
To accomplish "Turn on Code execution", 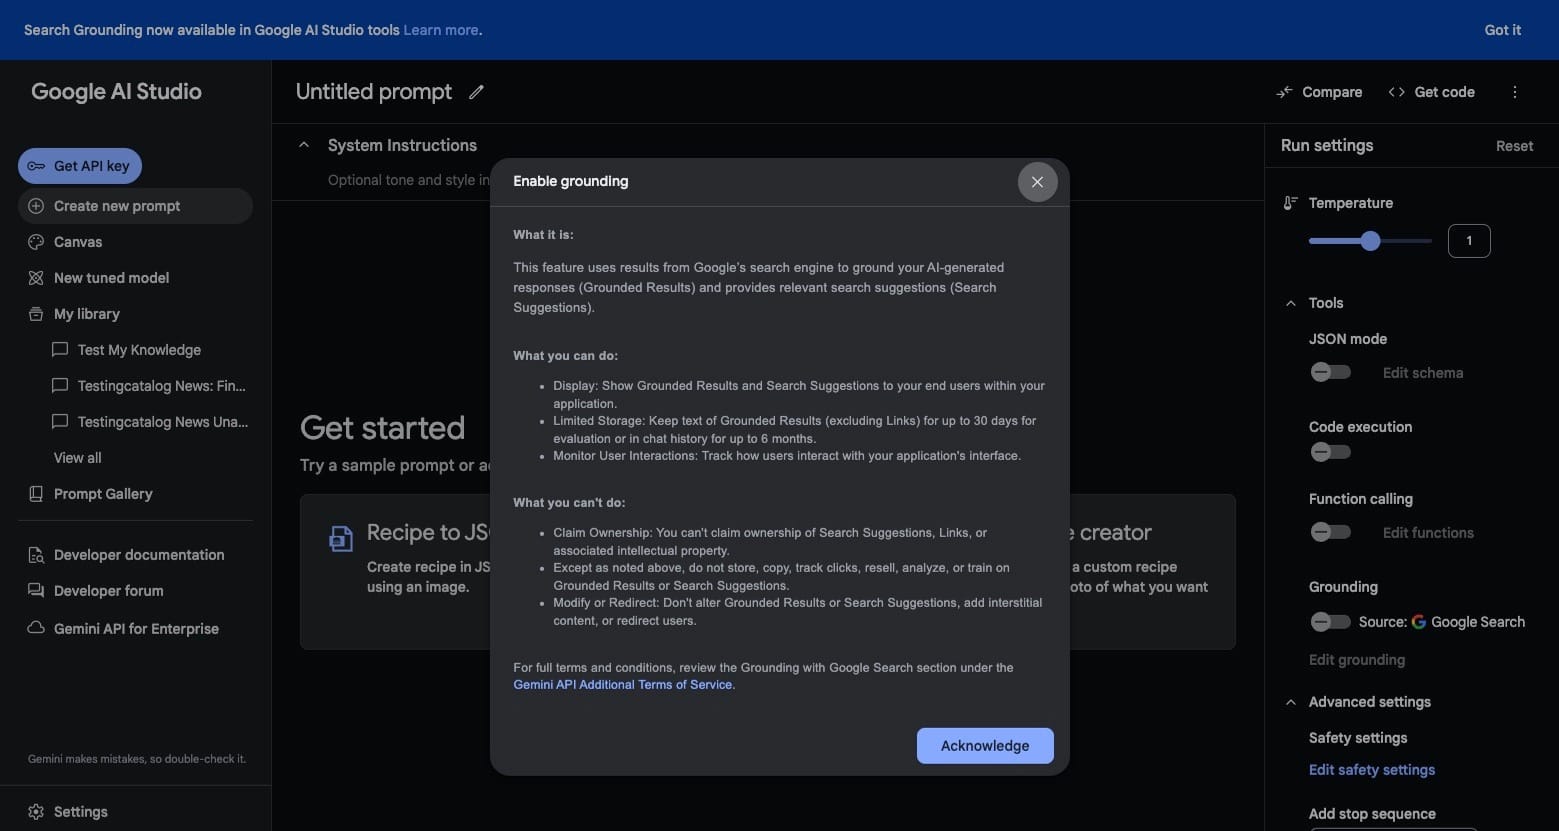I will pos(1329,451).
